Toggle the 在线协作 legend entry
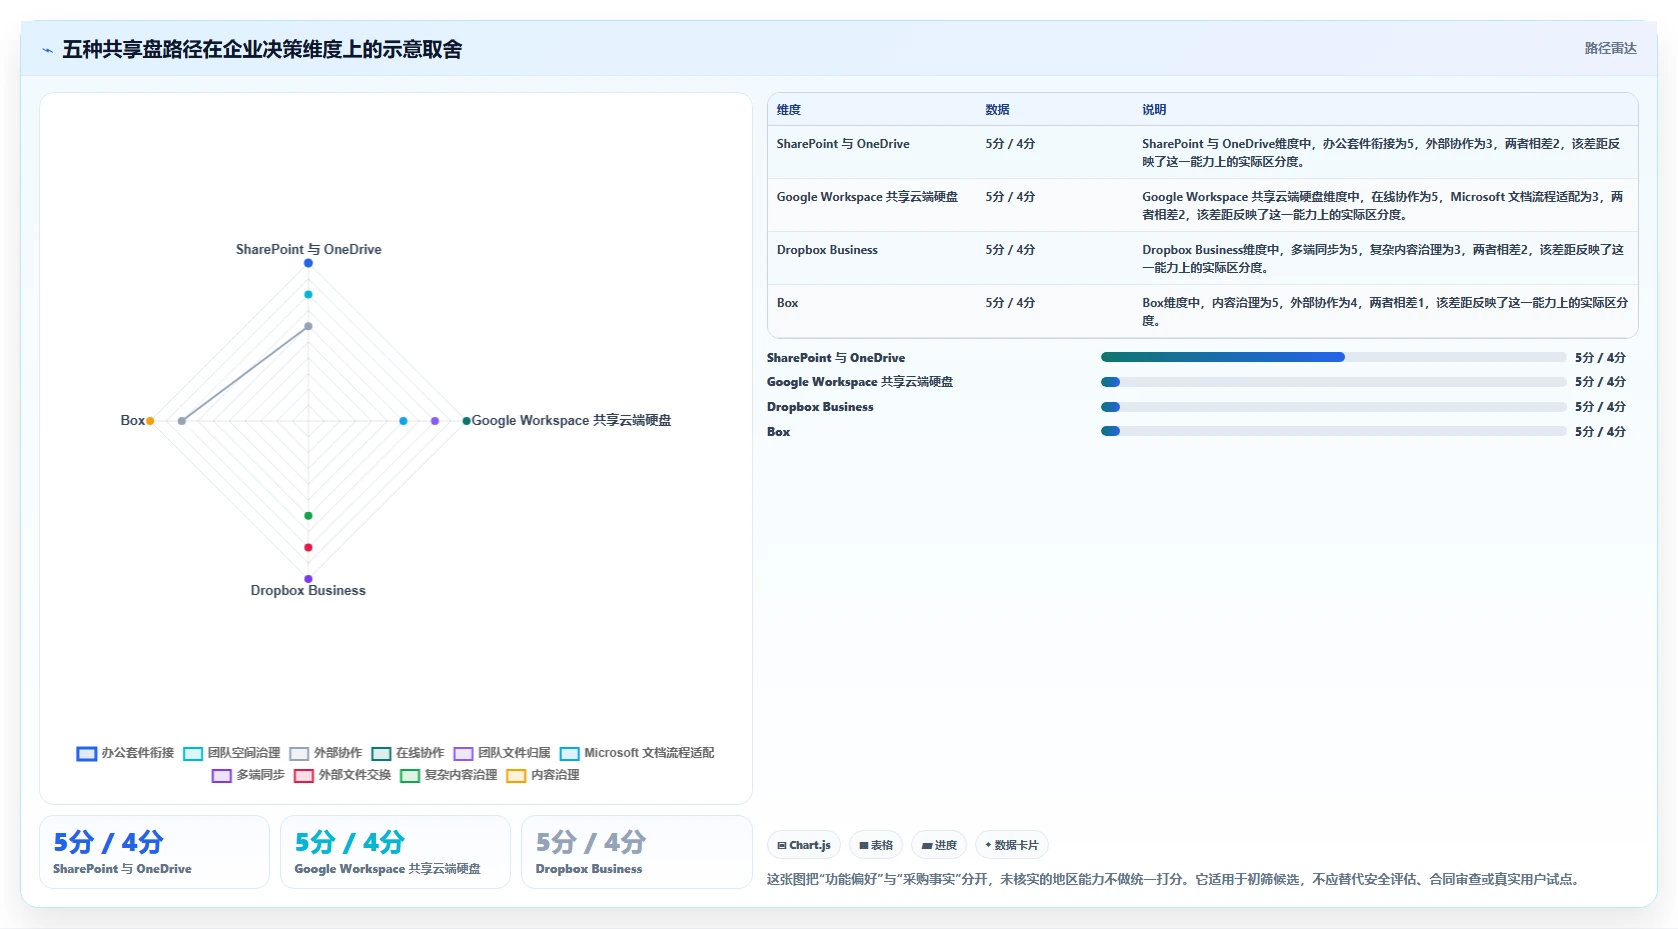This screenshot has width=1678, height=929. (x=408, y=753)
